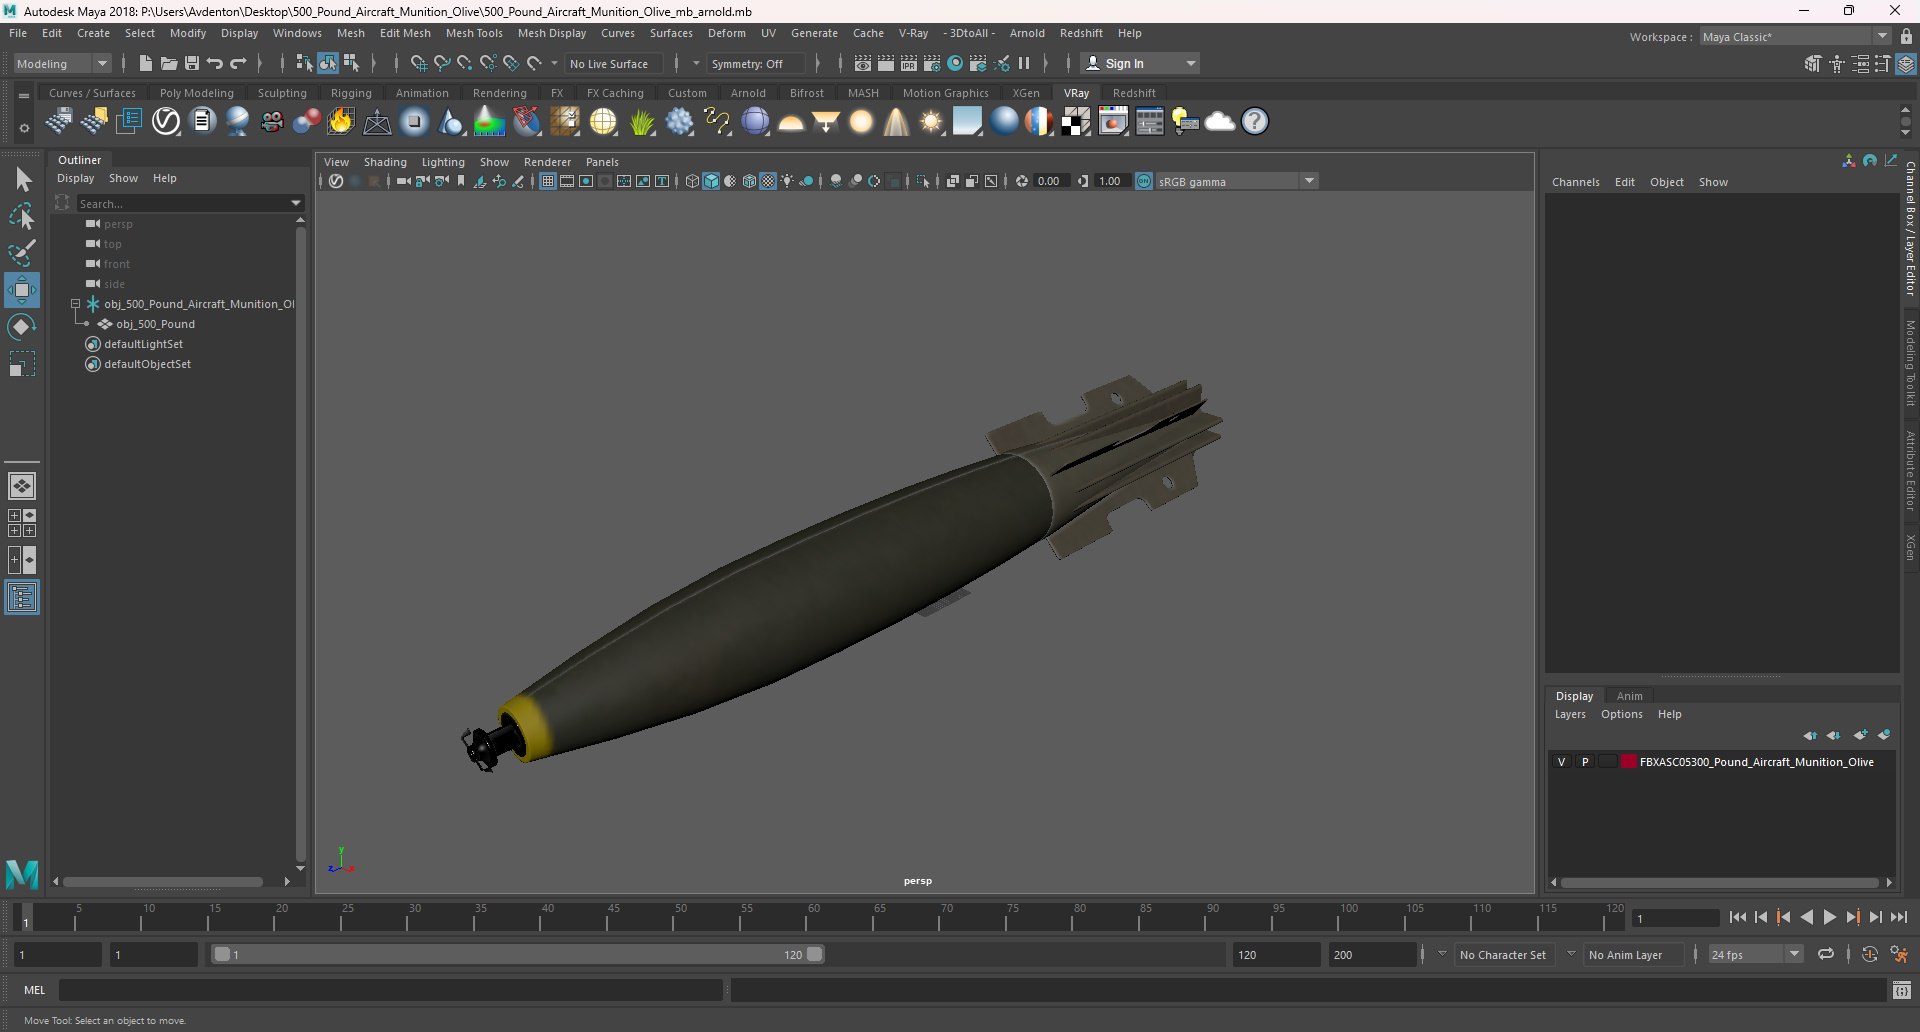Activate the Move tool
Image resolution: width=1920 pixels, height=1032 pixels.
coord(22,290)
